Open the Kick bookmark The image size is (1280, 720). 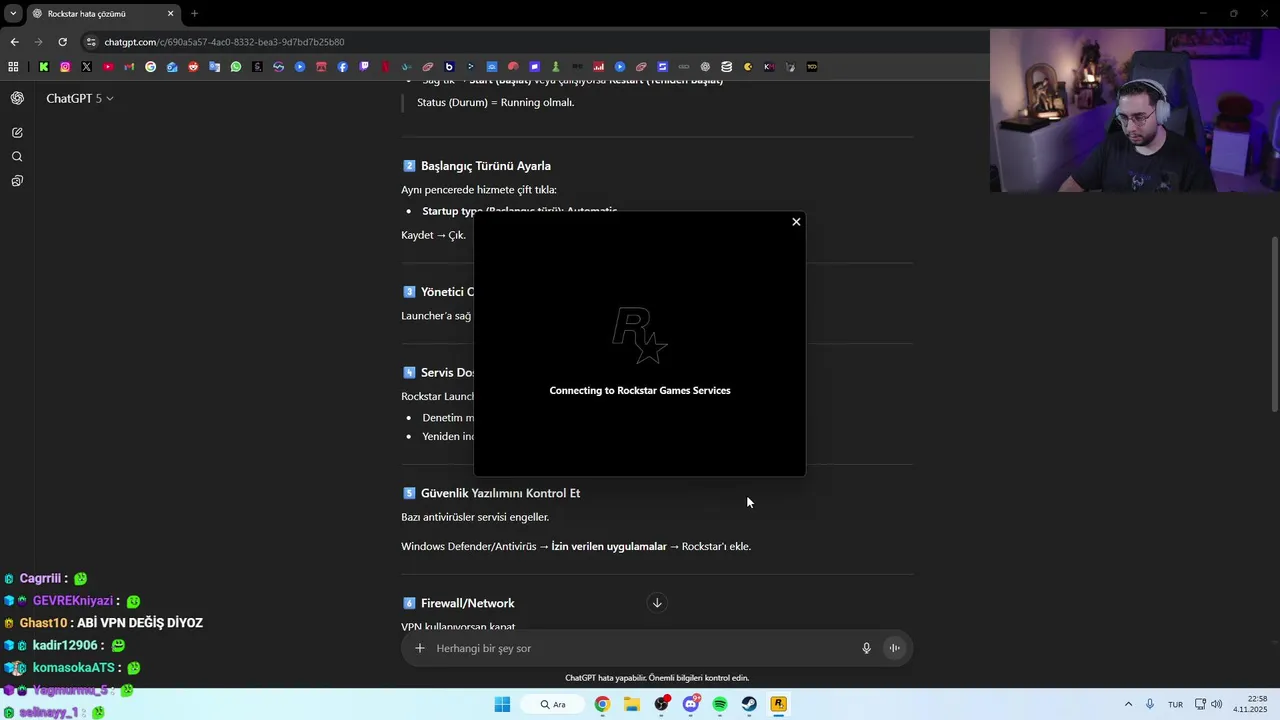pos(44,67)
